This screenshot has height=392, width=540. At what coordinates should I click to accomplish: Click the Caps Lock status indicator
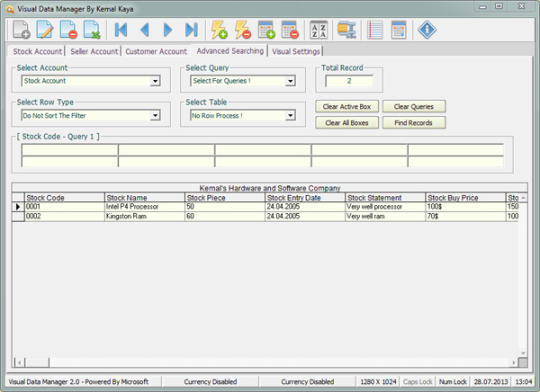(x=417, y=382)
